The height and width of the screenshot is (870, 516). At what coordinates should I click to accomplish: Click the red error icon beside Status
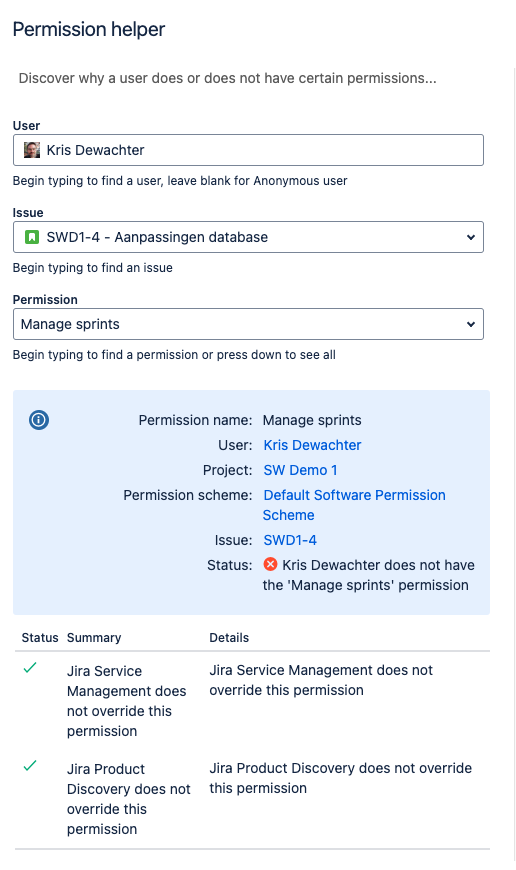pos(270,565)
